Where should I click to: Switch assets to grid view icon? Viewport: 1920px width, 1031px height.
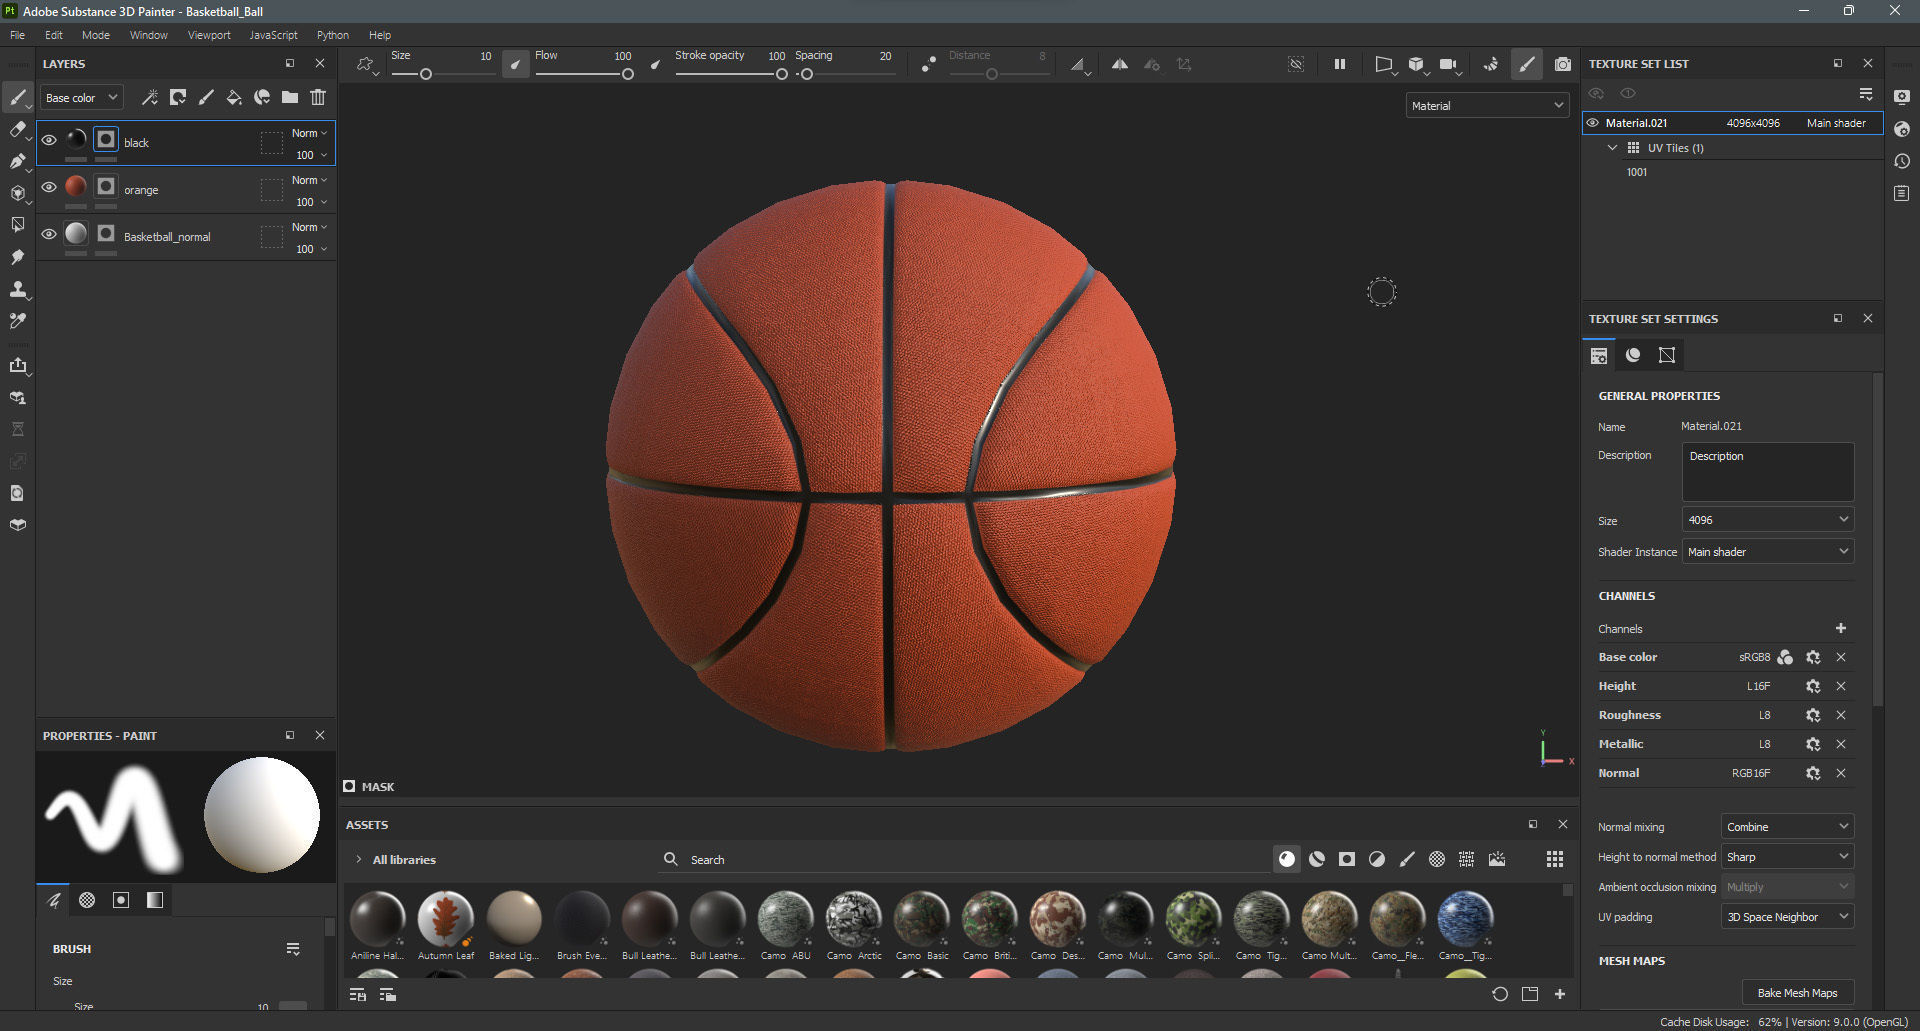[x=1555, y=859]
